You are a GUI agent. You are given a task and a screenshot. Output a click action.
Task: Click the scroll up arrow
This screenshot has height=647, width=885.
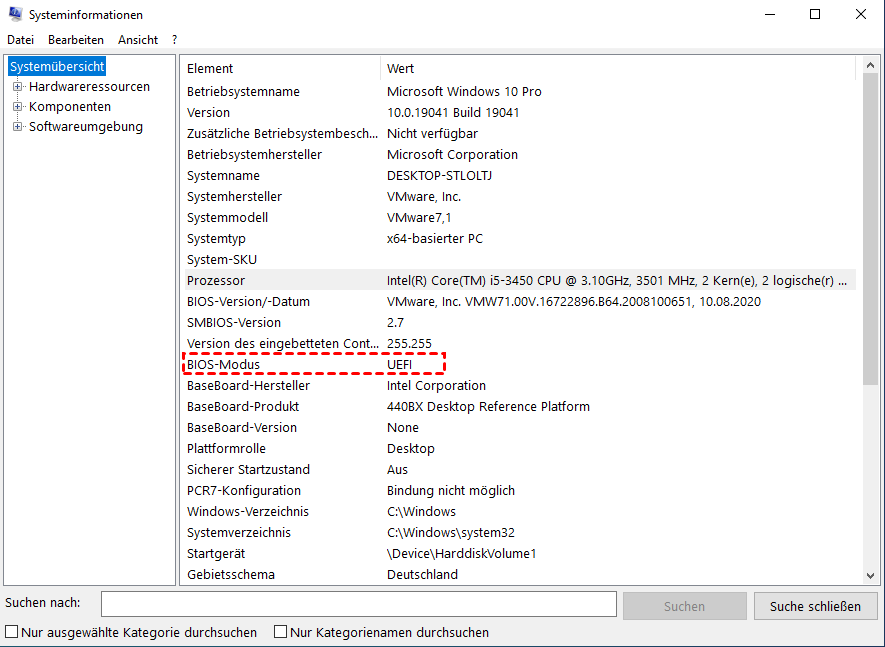click(870, 65)
